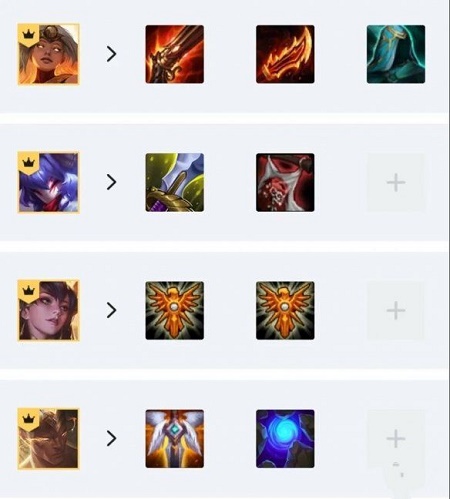450x499 pixels.
Task: Click the blue swirling orb item icon
Action: pyautogui.click(x=285, y=439)
